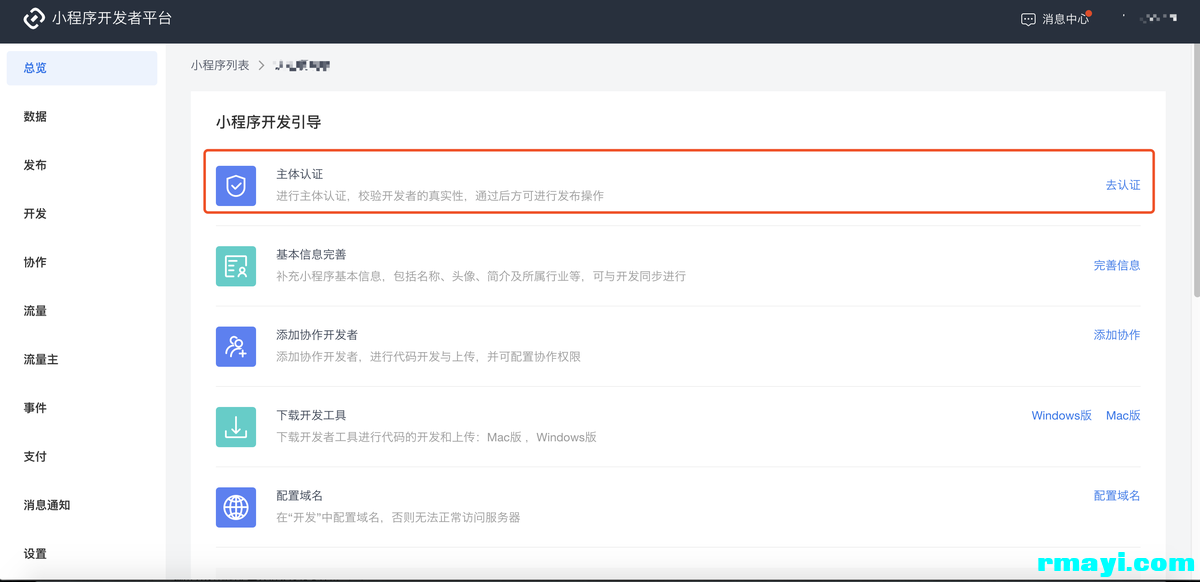Viewport: 1200px width, 582px height.
Task: Download the Mac版 developer tool
Action: [x=1123, y=415]
